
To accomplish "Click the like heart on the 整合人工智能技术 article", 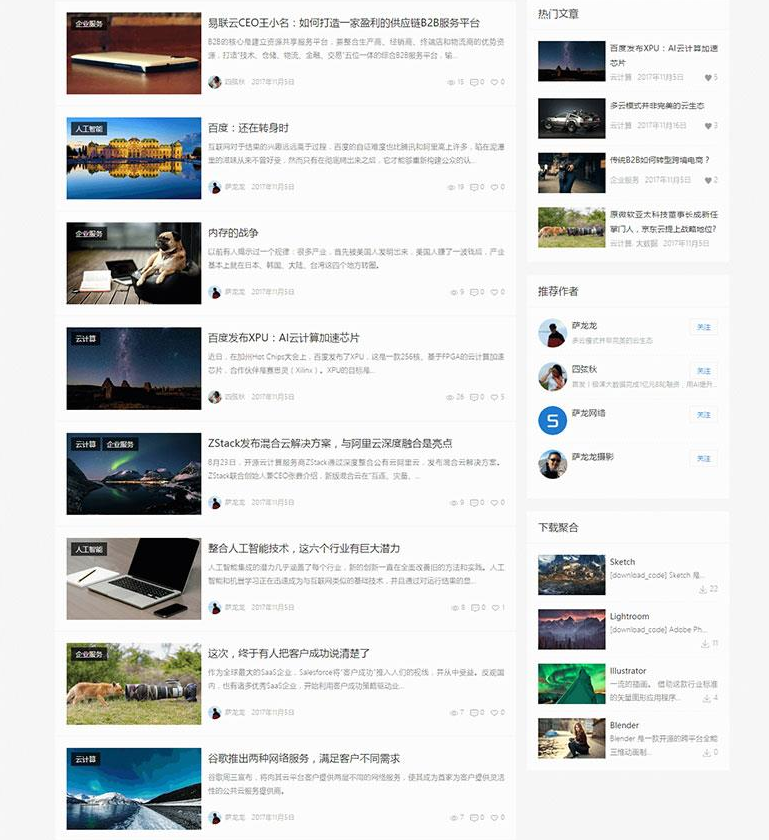I will pos(493,607).
